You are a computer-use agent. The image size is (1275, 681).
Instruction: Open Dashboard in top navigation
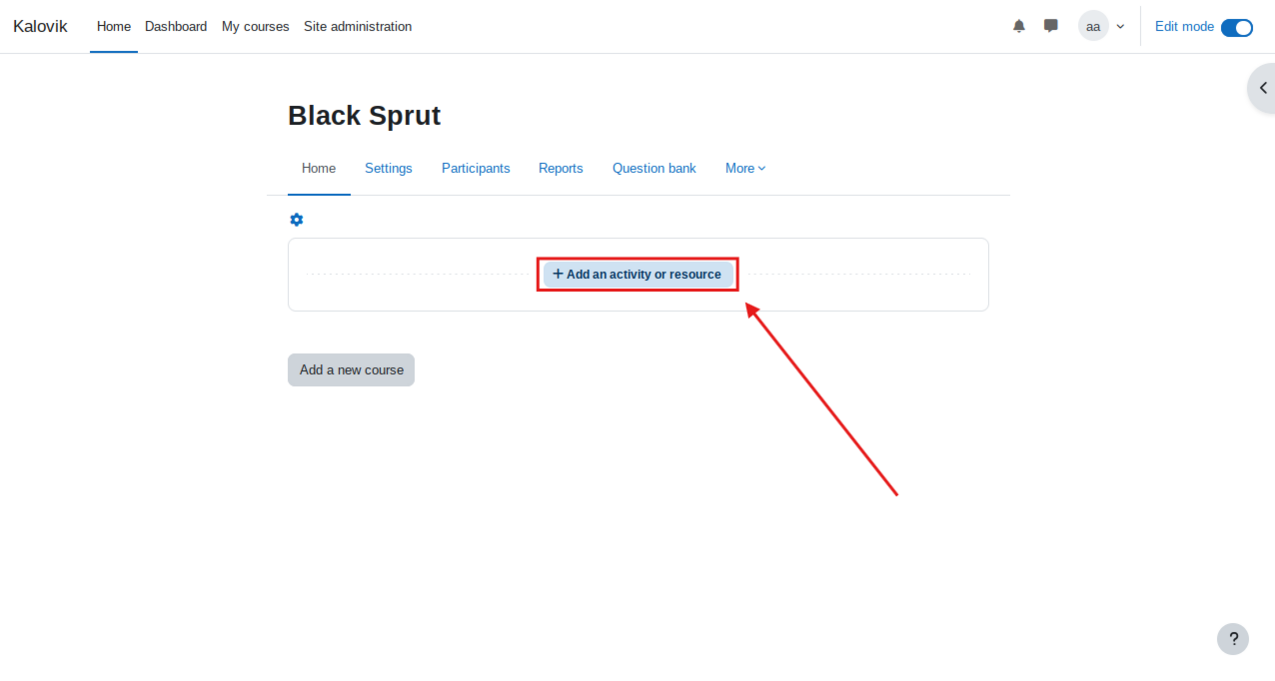176,27
